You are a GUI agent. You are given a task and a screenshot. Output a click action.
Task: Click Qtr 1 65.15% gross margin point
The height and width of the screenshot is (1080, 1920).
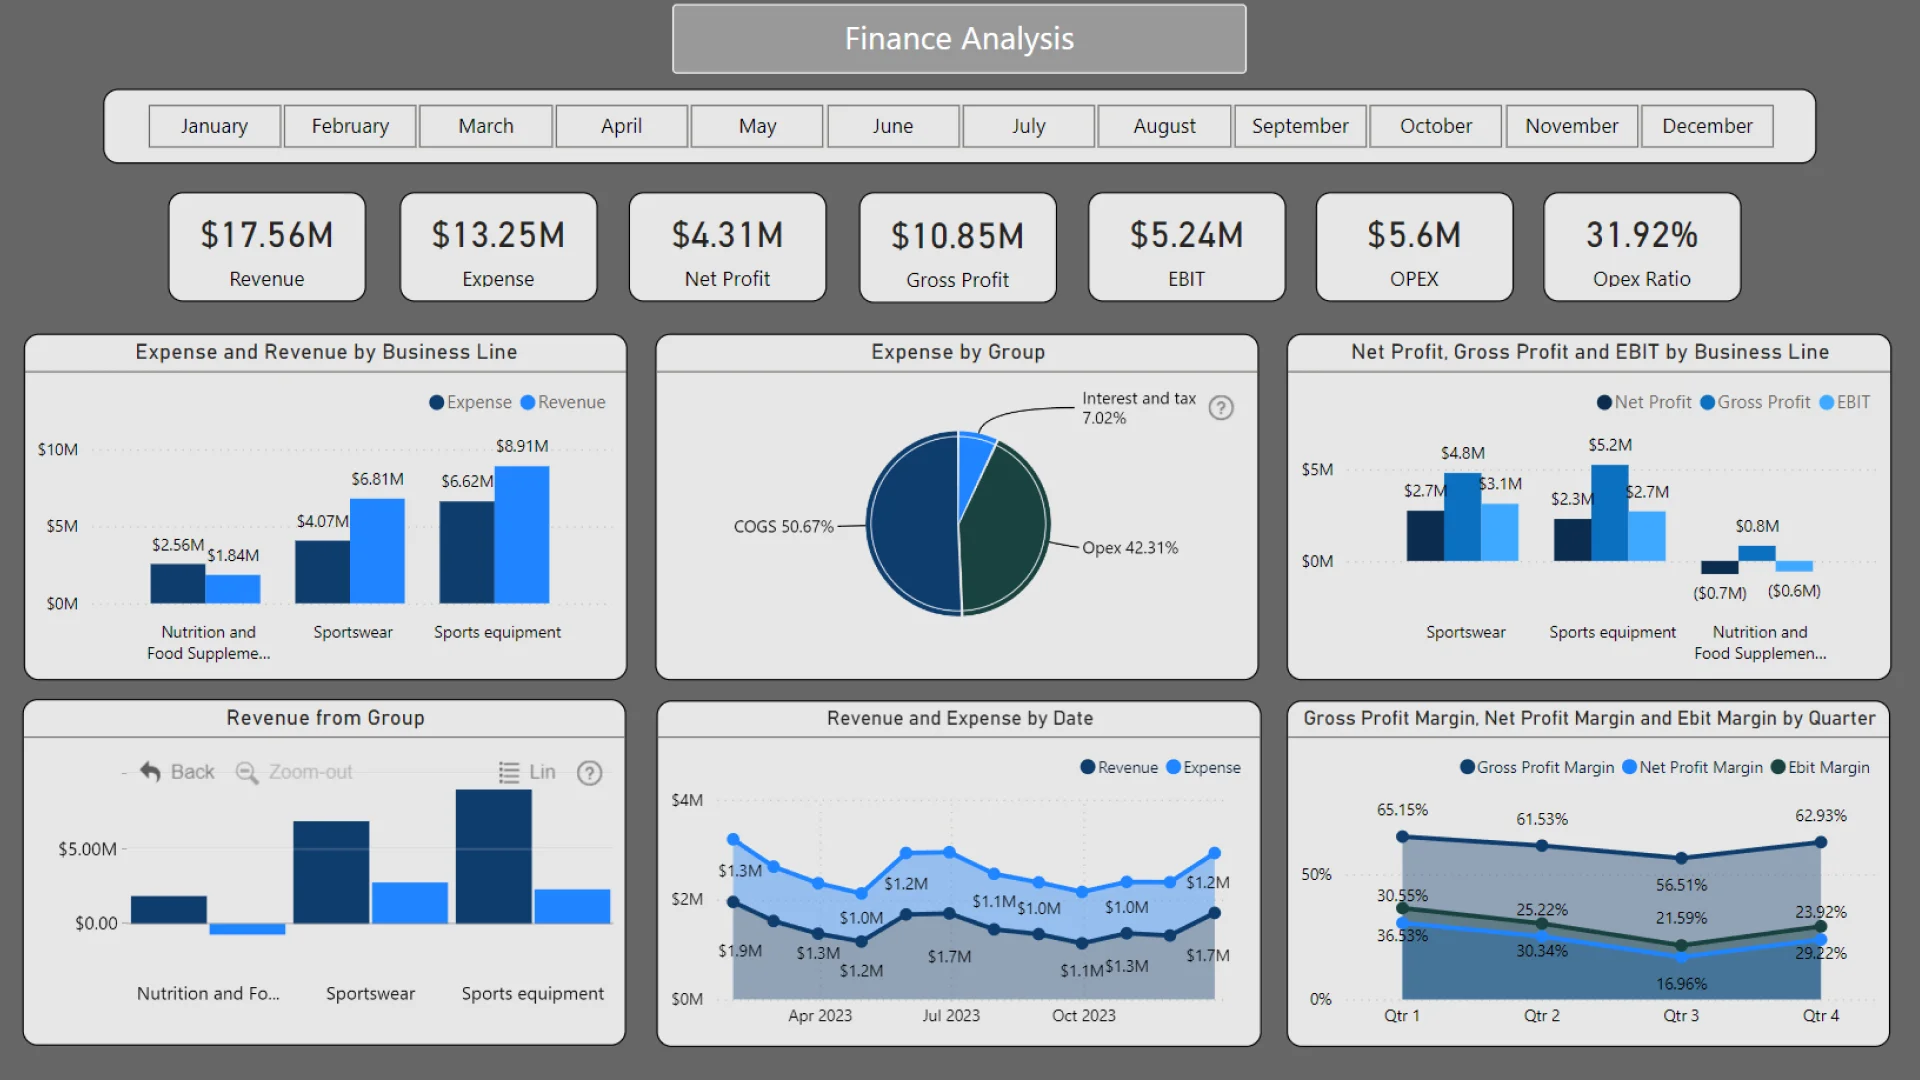1402,836
